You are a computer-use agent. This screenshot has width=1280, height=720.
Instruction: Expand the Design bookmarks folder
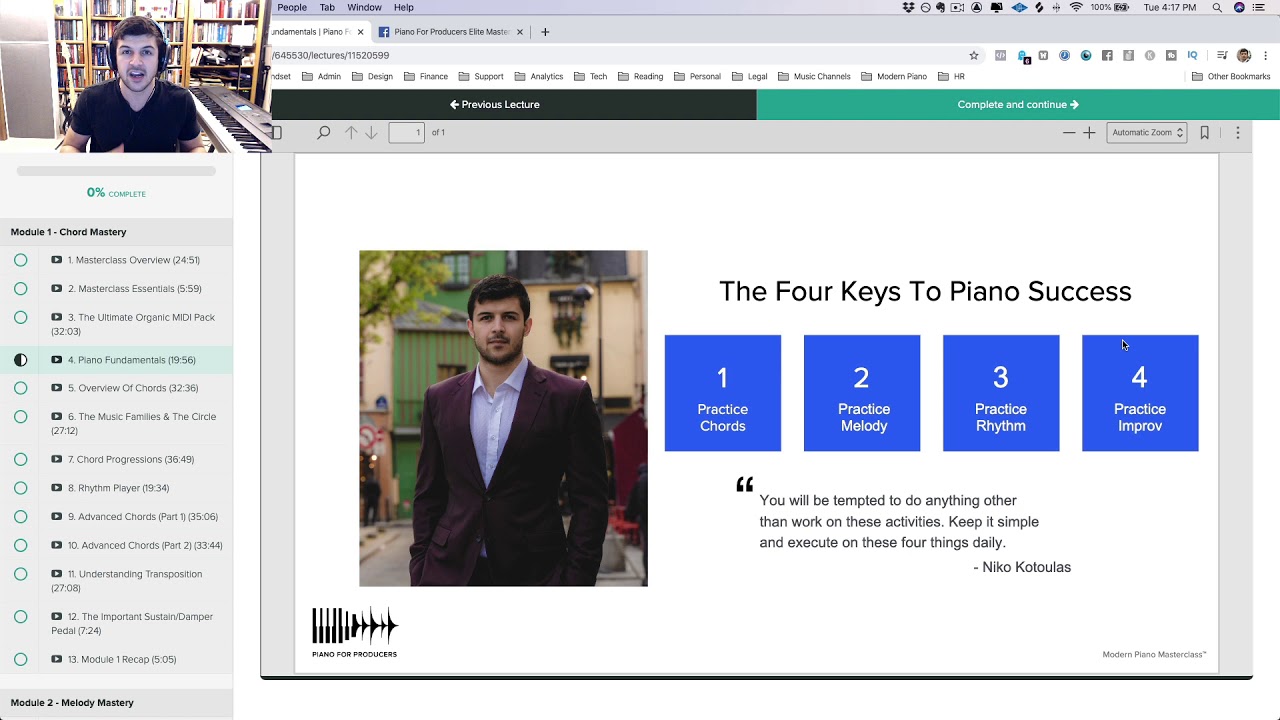click(372, 76)
